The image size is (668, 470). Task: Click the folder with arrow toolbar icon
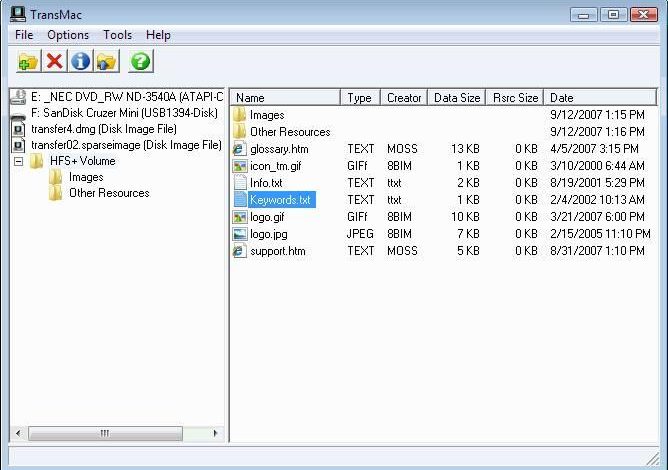pos(107,61)
